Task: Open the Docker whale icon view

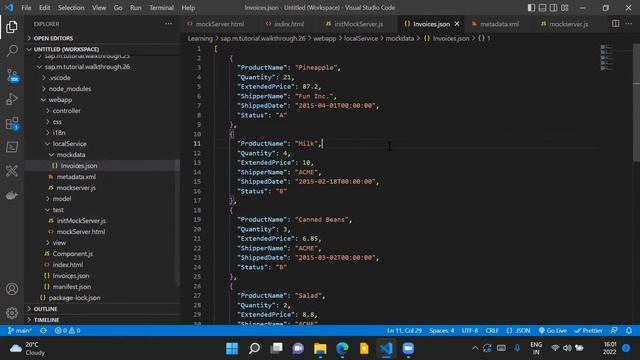Action: click(12, 195)
